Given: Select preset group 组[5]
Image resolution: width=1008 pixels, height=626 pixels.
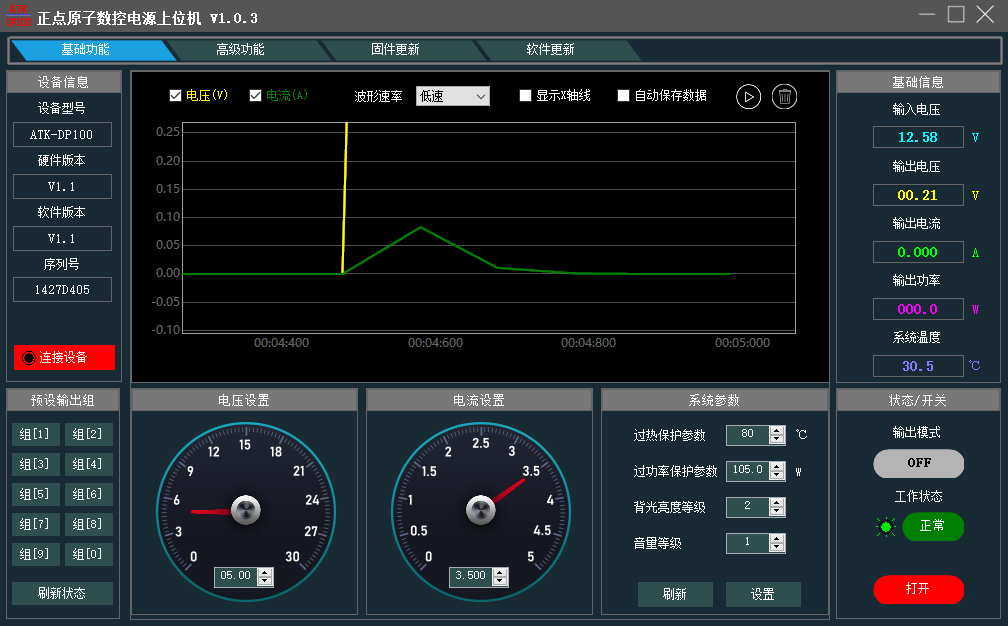Looking at the screenshot, I should (x=35, y=494).
